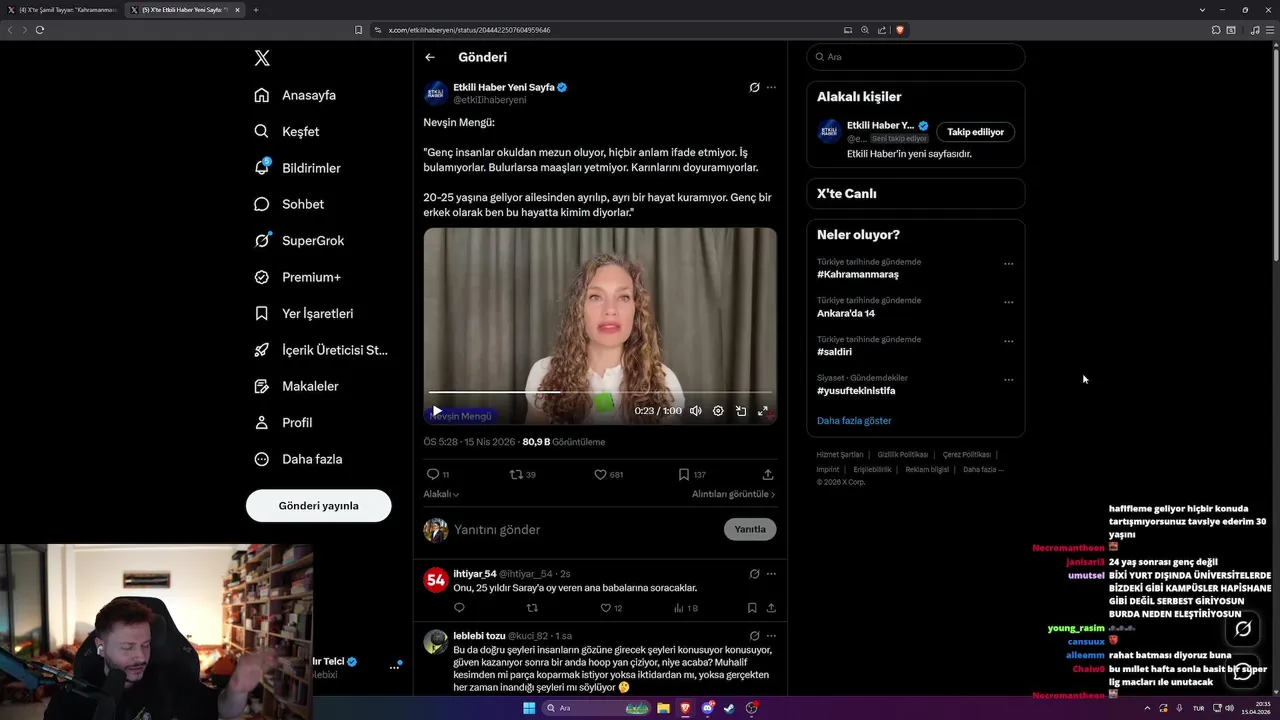1280x720 pixels.
Task: Repost the main post (39)
Action: tap(523, 474)
